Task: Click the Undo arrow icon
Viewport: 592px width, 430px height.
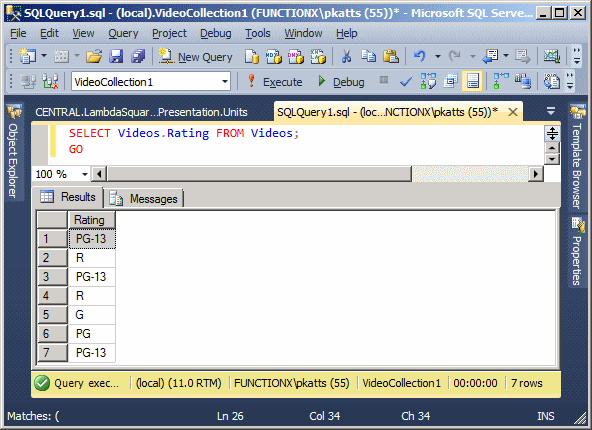Action: pos(420,57)
